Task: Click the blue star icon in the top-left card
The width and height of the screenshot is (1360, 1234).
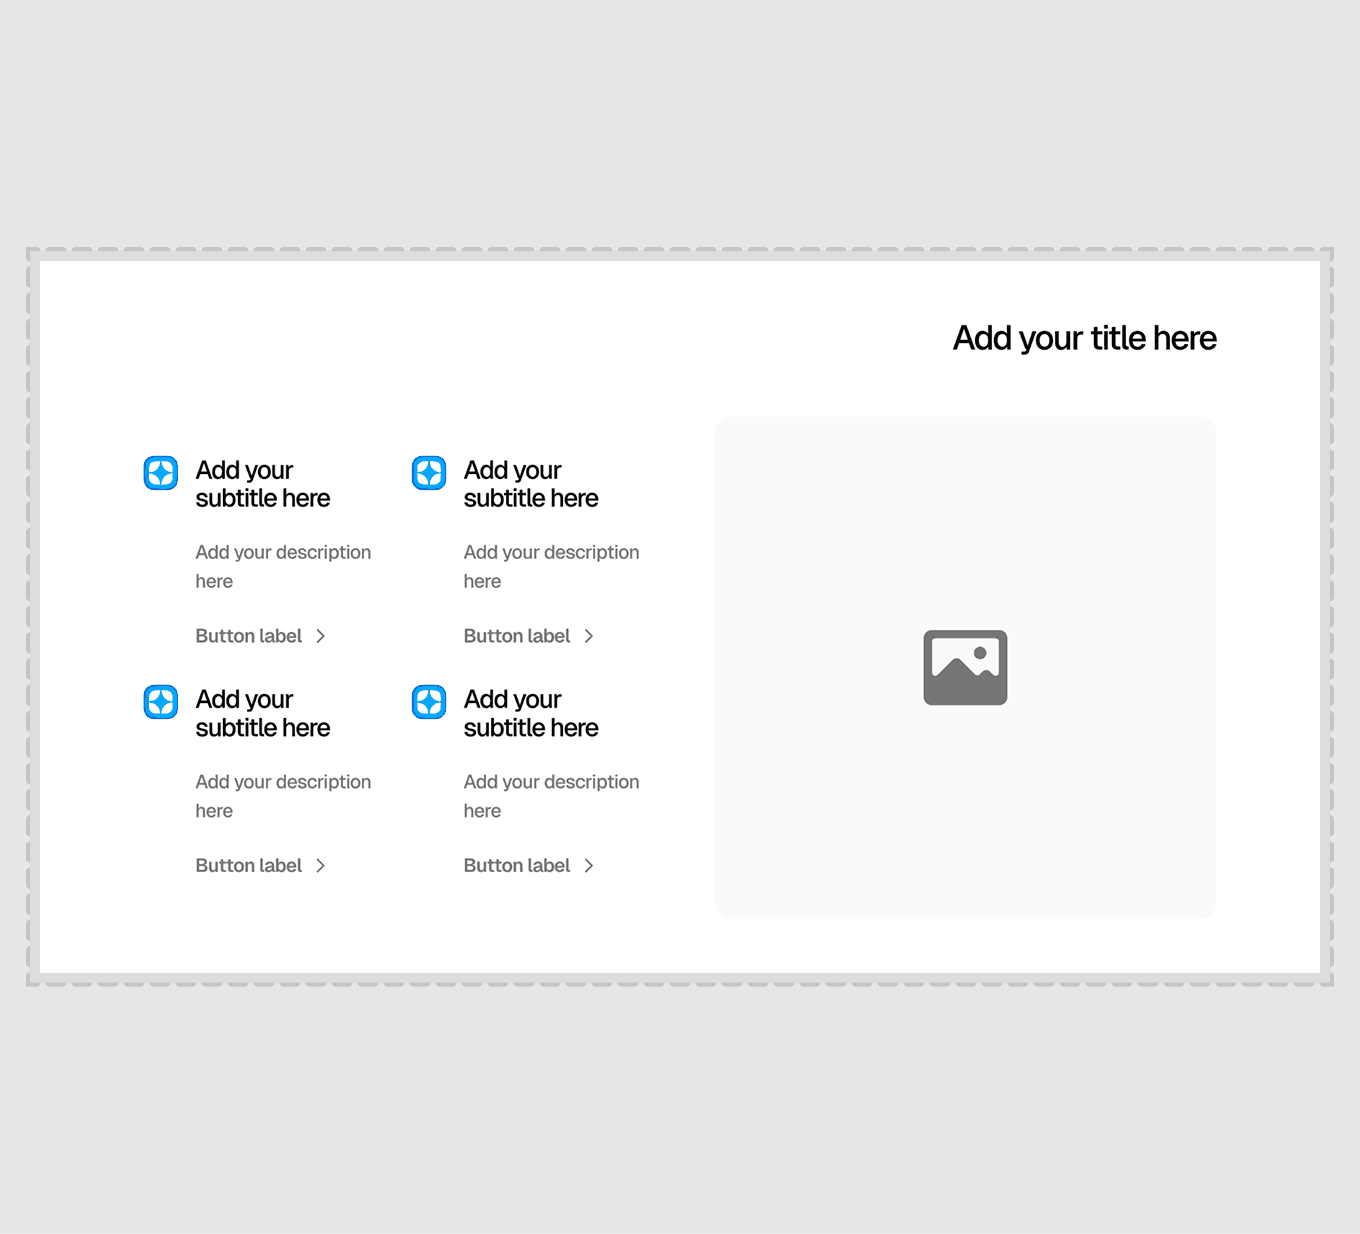Action: [161, 473]
